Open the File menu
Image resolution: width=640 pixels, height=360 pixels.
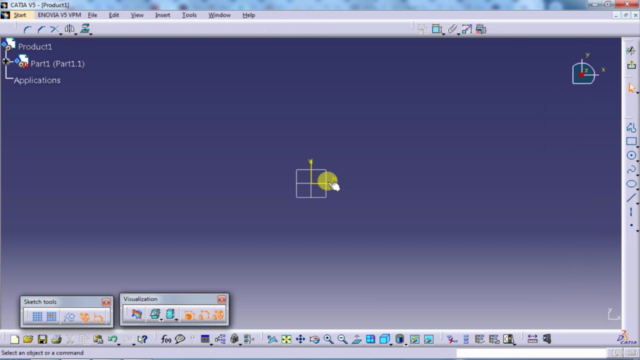[x=93, y=15]
